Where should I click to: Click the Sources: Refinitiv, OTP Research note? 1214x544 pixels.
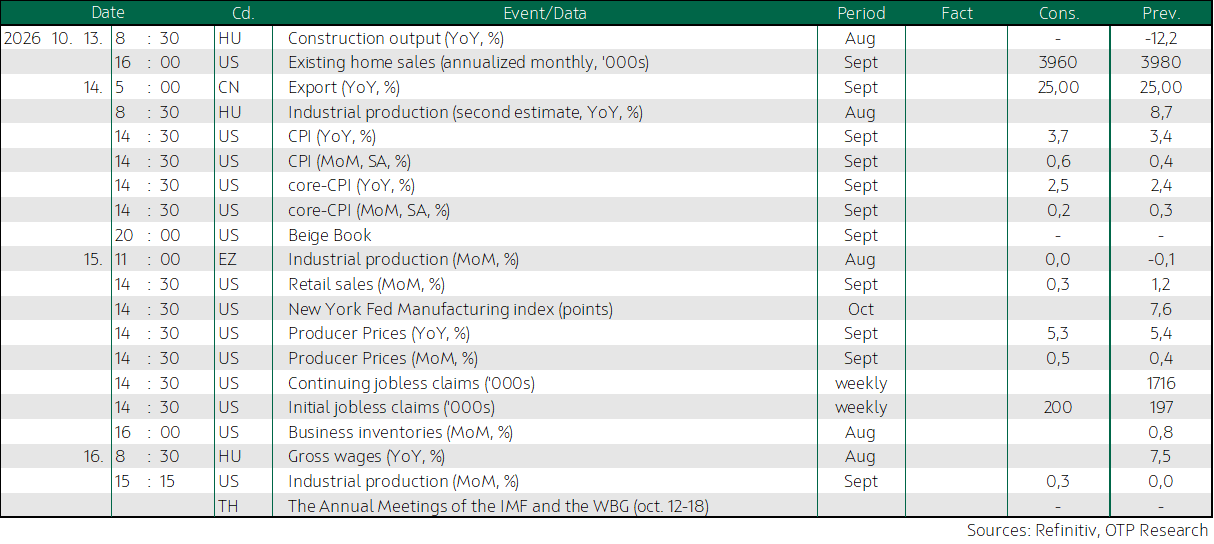1087,530
